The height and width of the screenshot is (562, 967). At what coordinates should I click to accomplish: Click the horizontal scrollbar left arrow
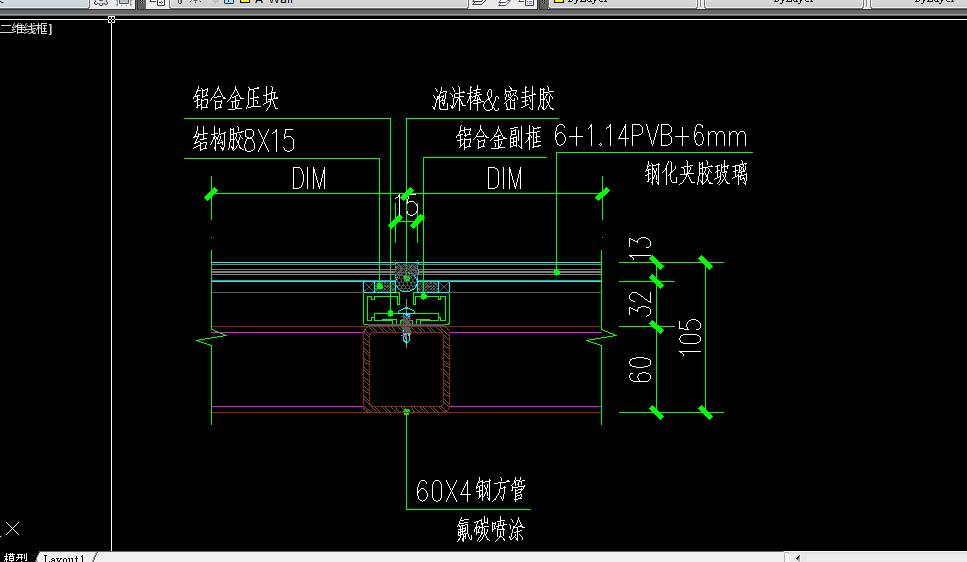tap(797, 558)
